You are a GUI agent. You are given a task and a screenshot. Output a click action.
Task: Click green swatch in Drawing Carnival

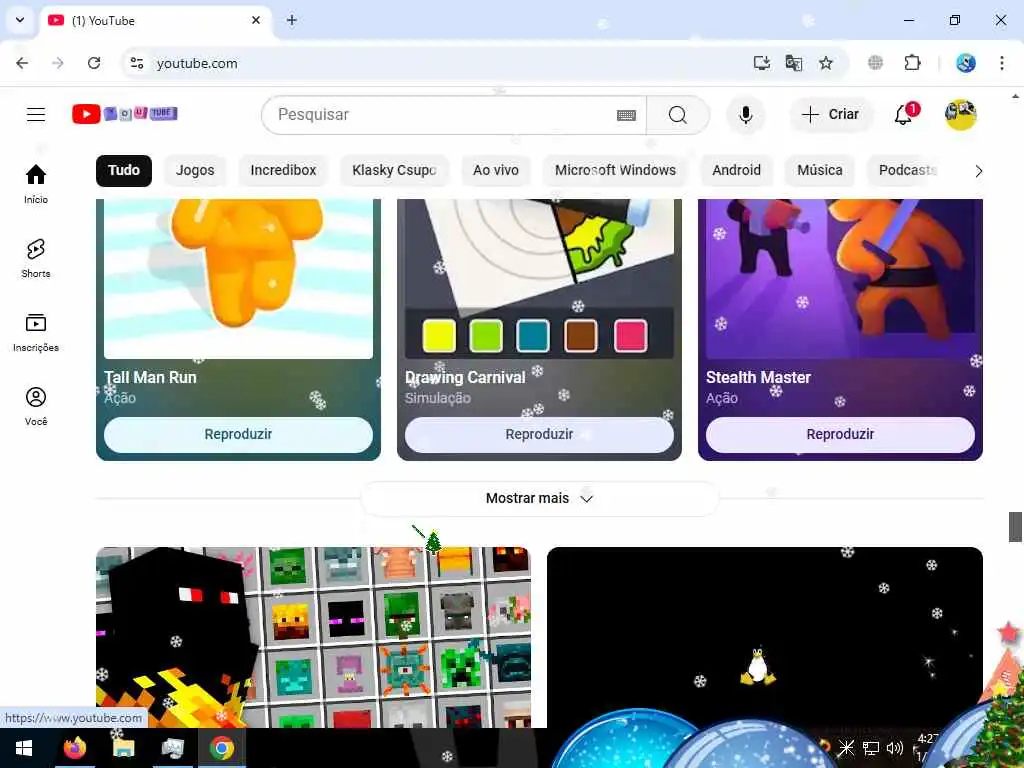(x=486, y=336)
